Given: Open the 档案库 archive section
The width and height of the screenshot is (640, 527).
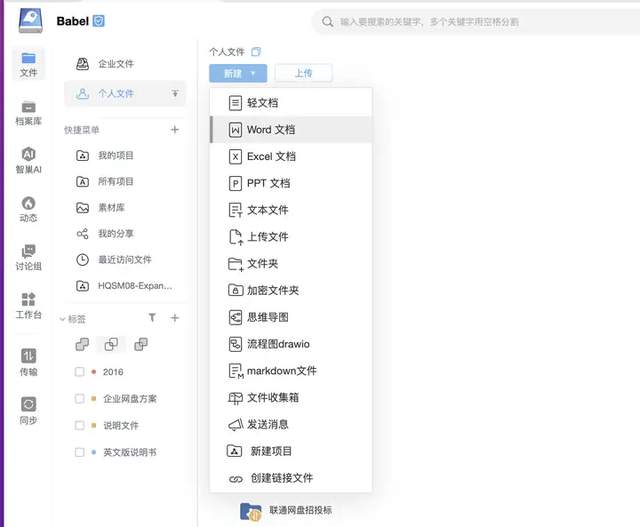Looking at the screenshot, I should [x=28, y=113].
